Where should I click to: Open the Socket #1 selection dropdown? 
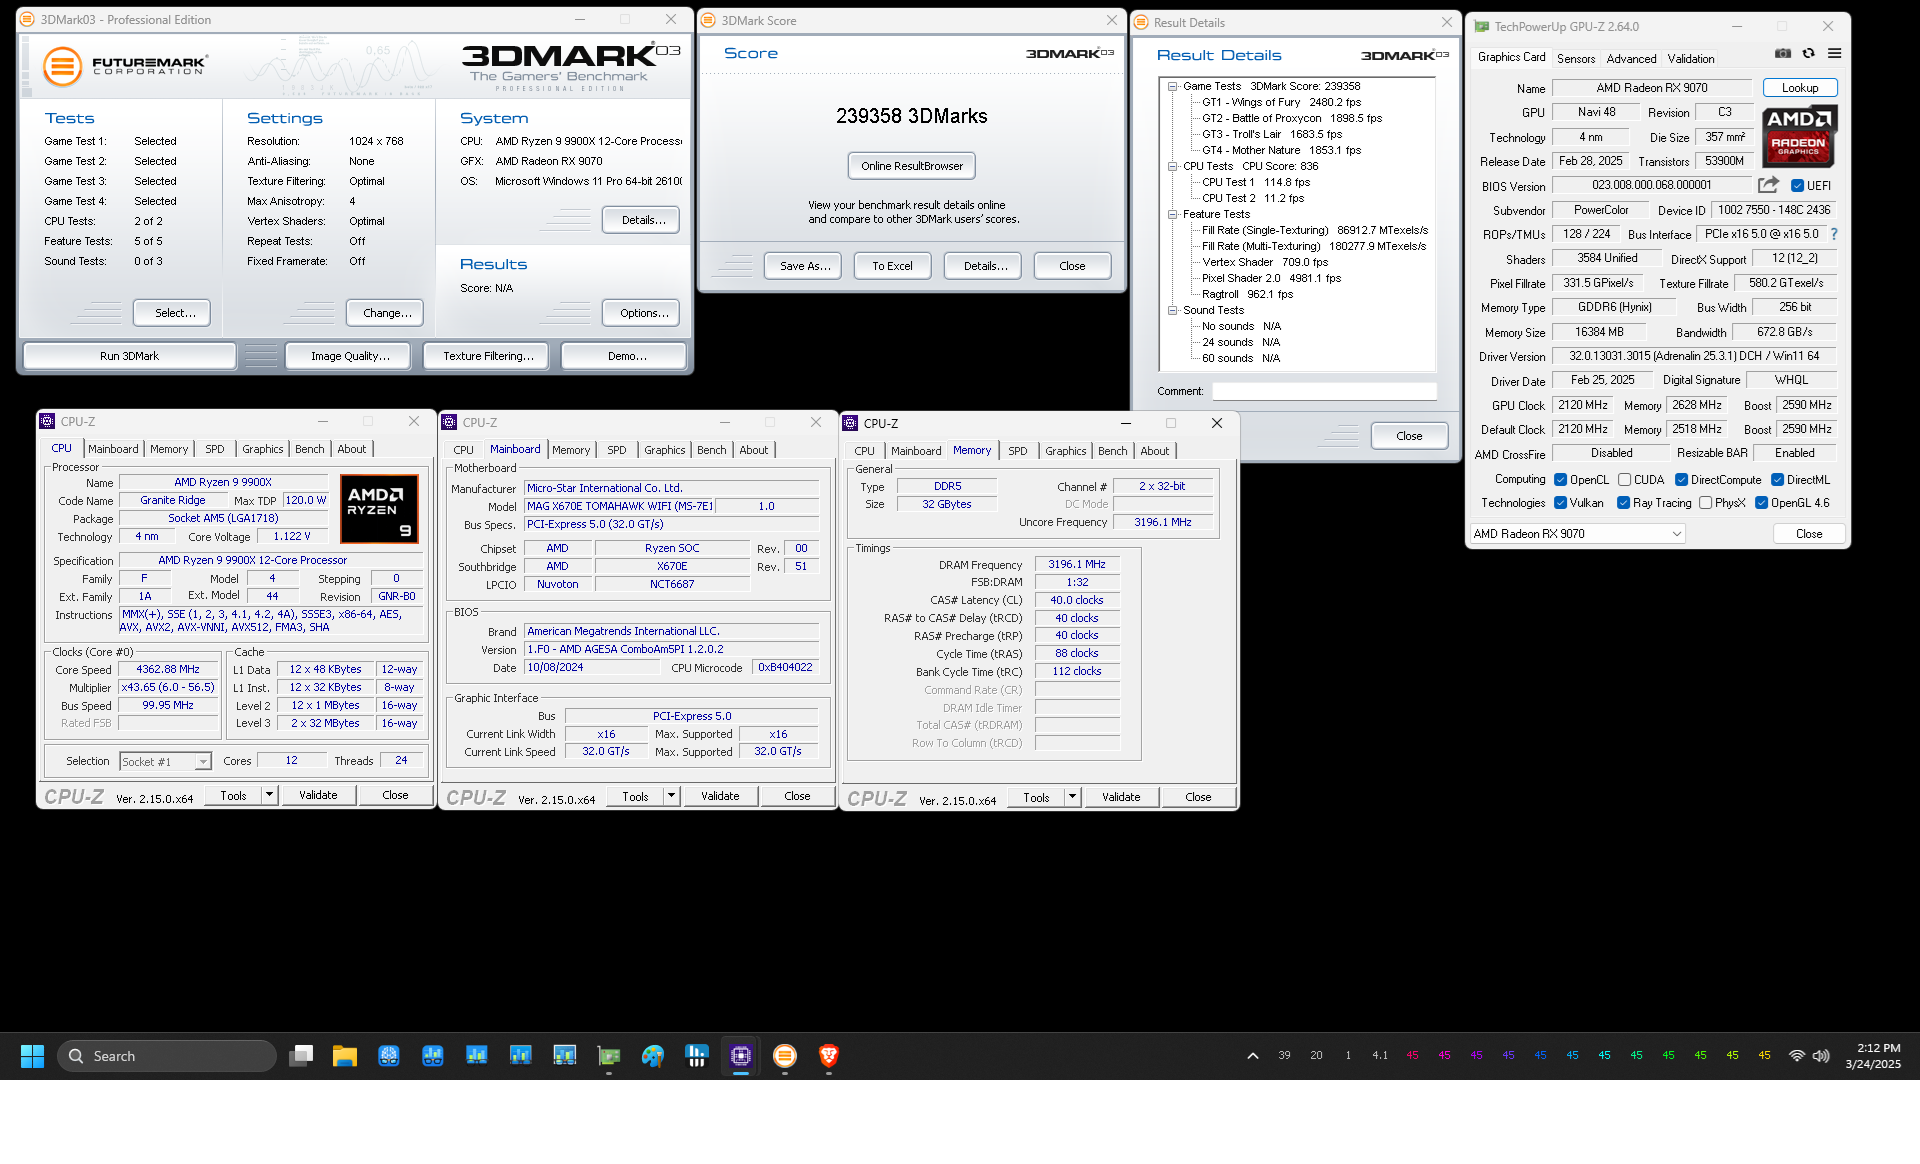[165, 762]
